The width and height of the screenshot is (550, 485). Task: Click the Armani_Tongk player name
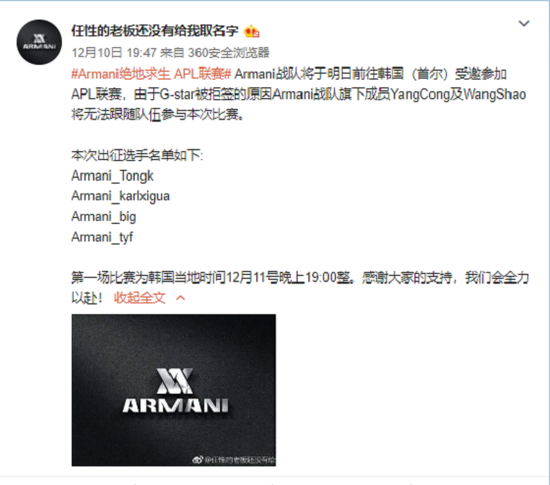(112, 176)
